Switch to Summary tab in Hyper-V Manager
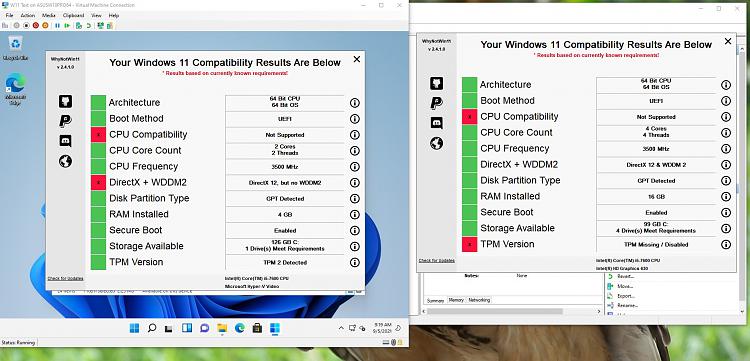The image size is (750, 361). pyautogui.click(x=435, y=300)
